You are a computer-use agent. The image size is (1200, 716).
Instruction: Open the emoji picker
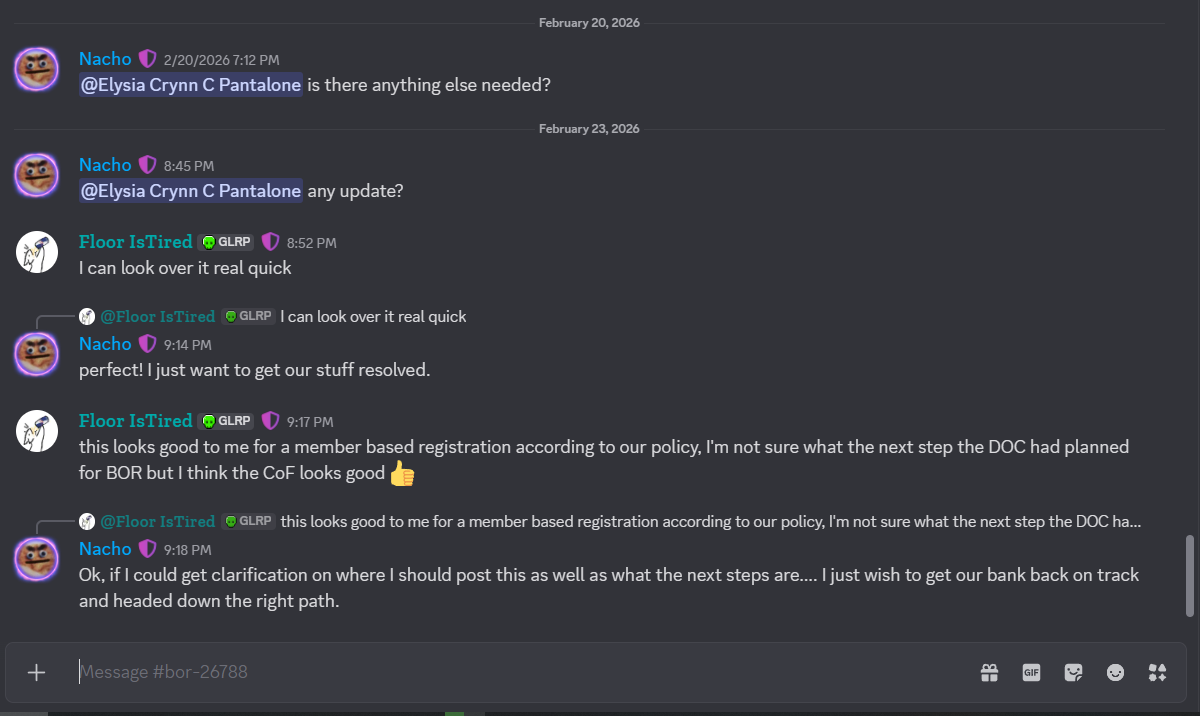[x=1115, y=672]
